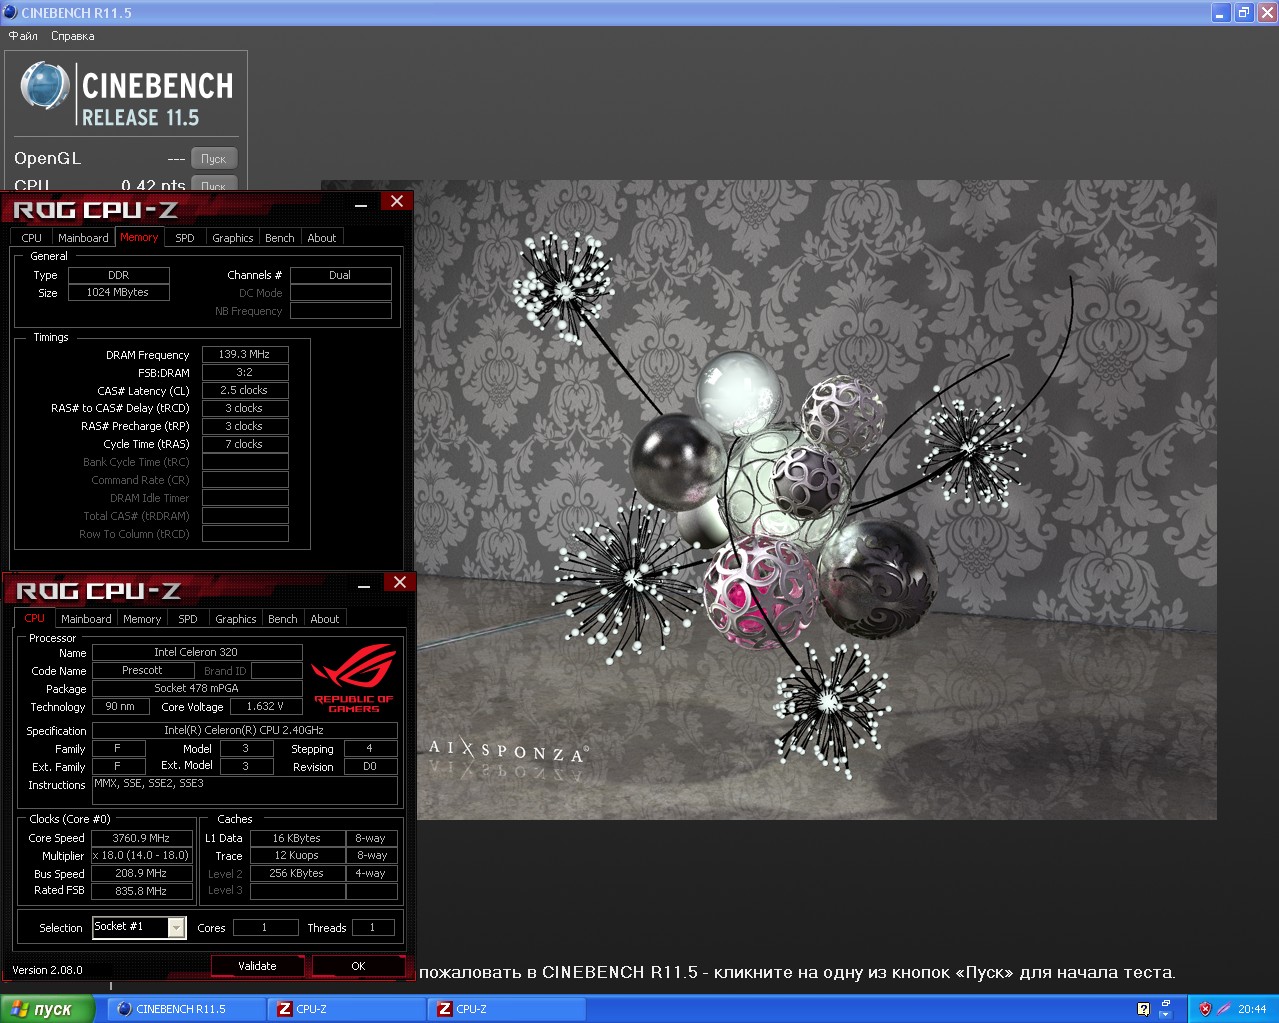Click Core Voltage 1.632 V value
The height and width of the screenshot is (1023, 1279).
[x=266, y=706]
